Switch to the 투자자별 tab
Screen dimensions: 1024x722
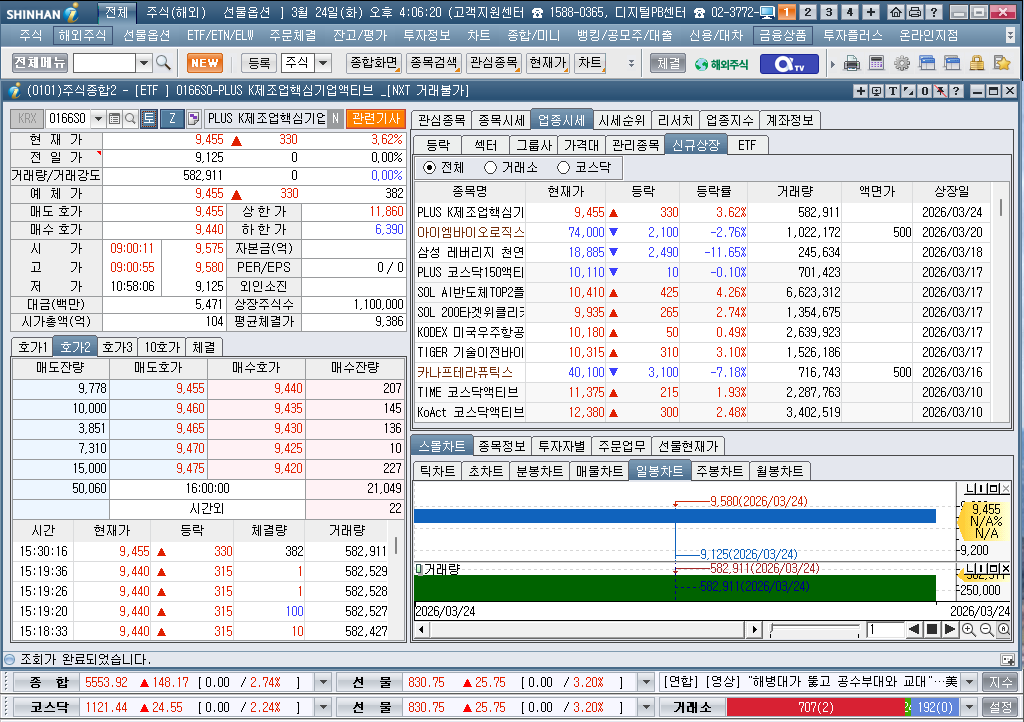562,446
